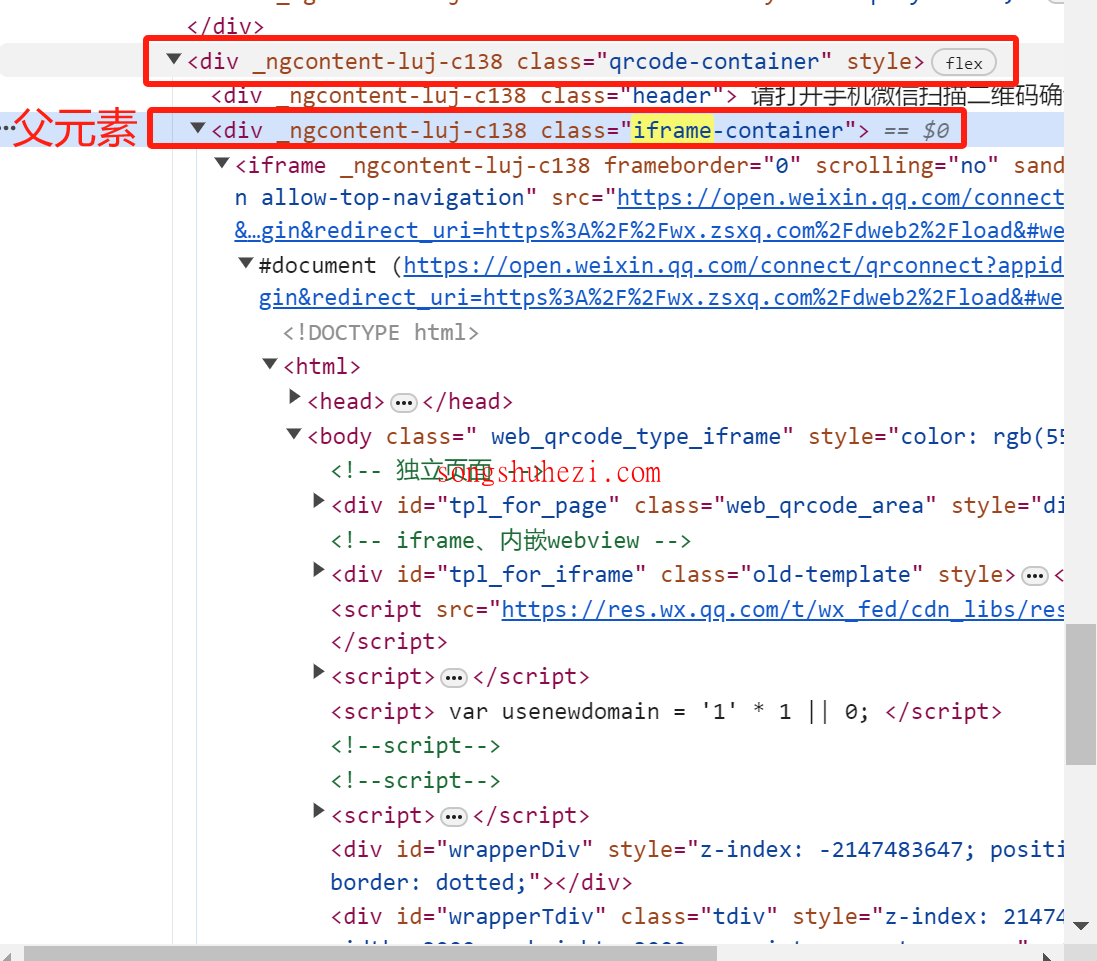The image size is (1097, 961).
Task: Click the iframe src continuation starting with &…gin&redirect_uri
Action: pos(649,231)
